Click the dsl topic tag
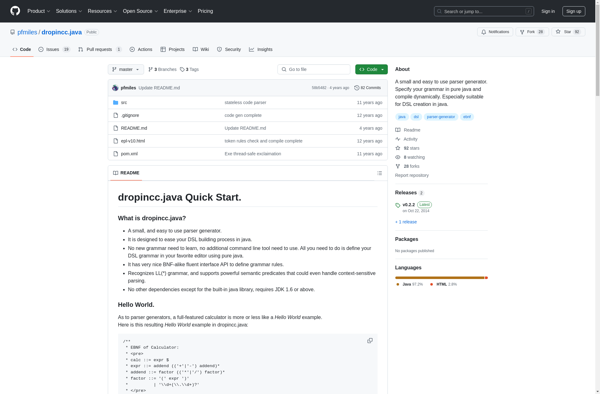This screenshot has height=394, width=600. (416, 117)
